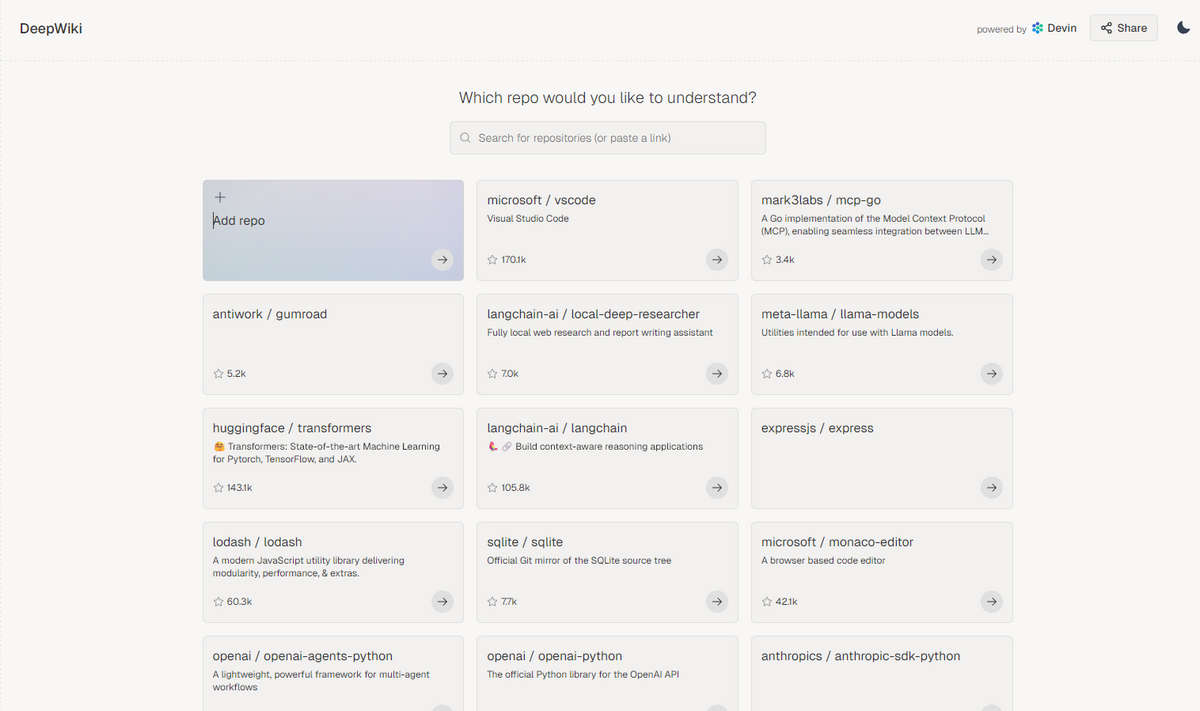Screen dimensions: 1200x711
Task: Open the Add repo card arrow
Action: coord(443,260)
